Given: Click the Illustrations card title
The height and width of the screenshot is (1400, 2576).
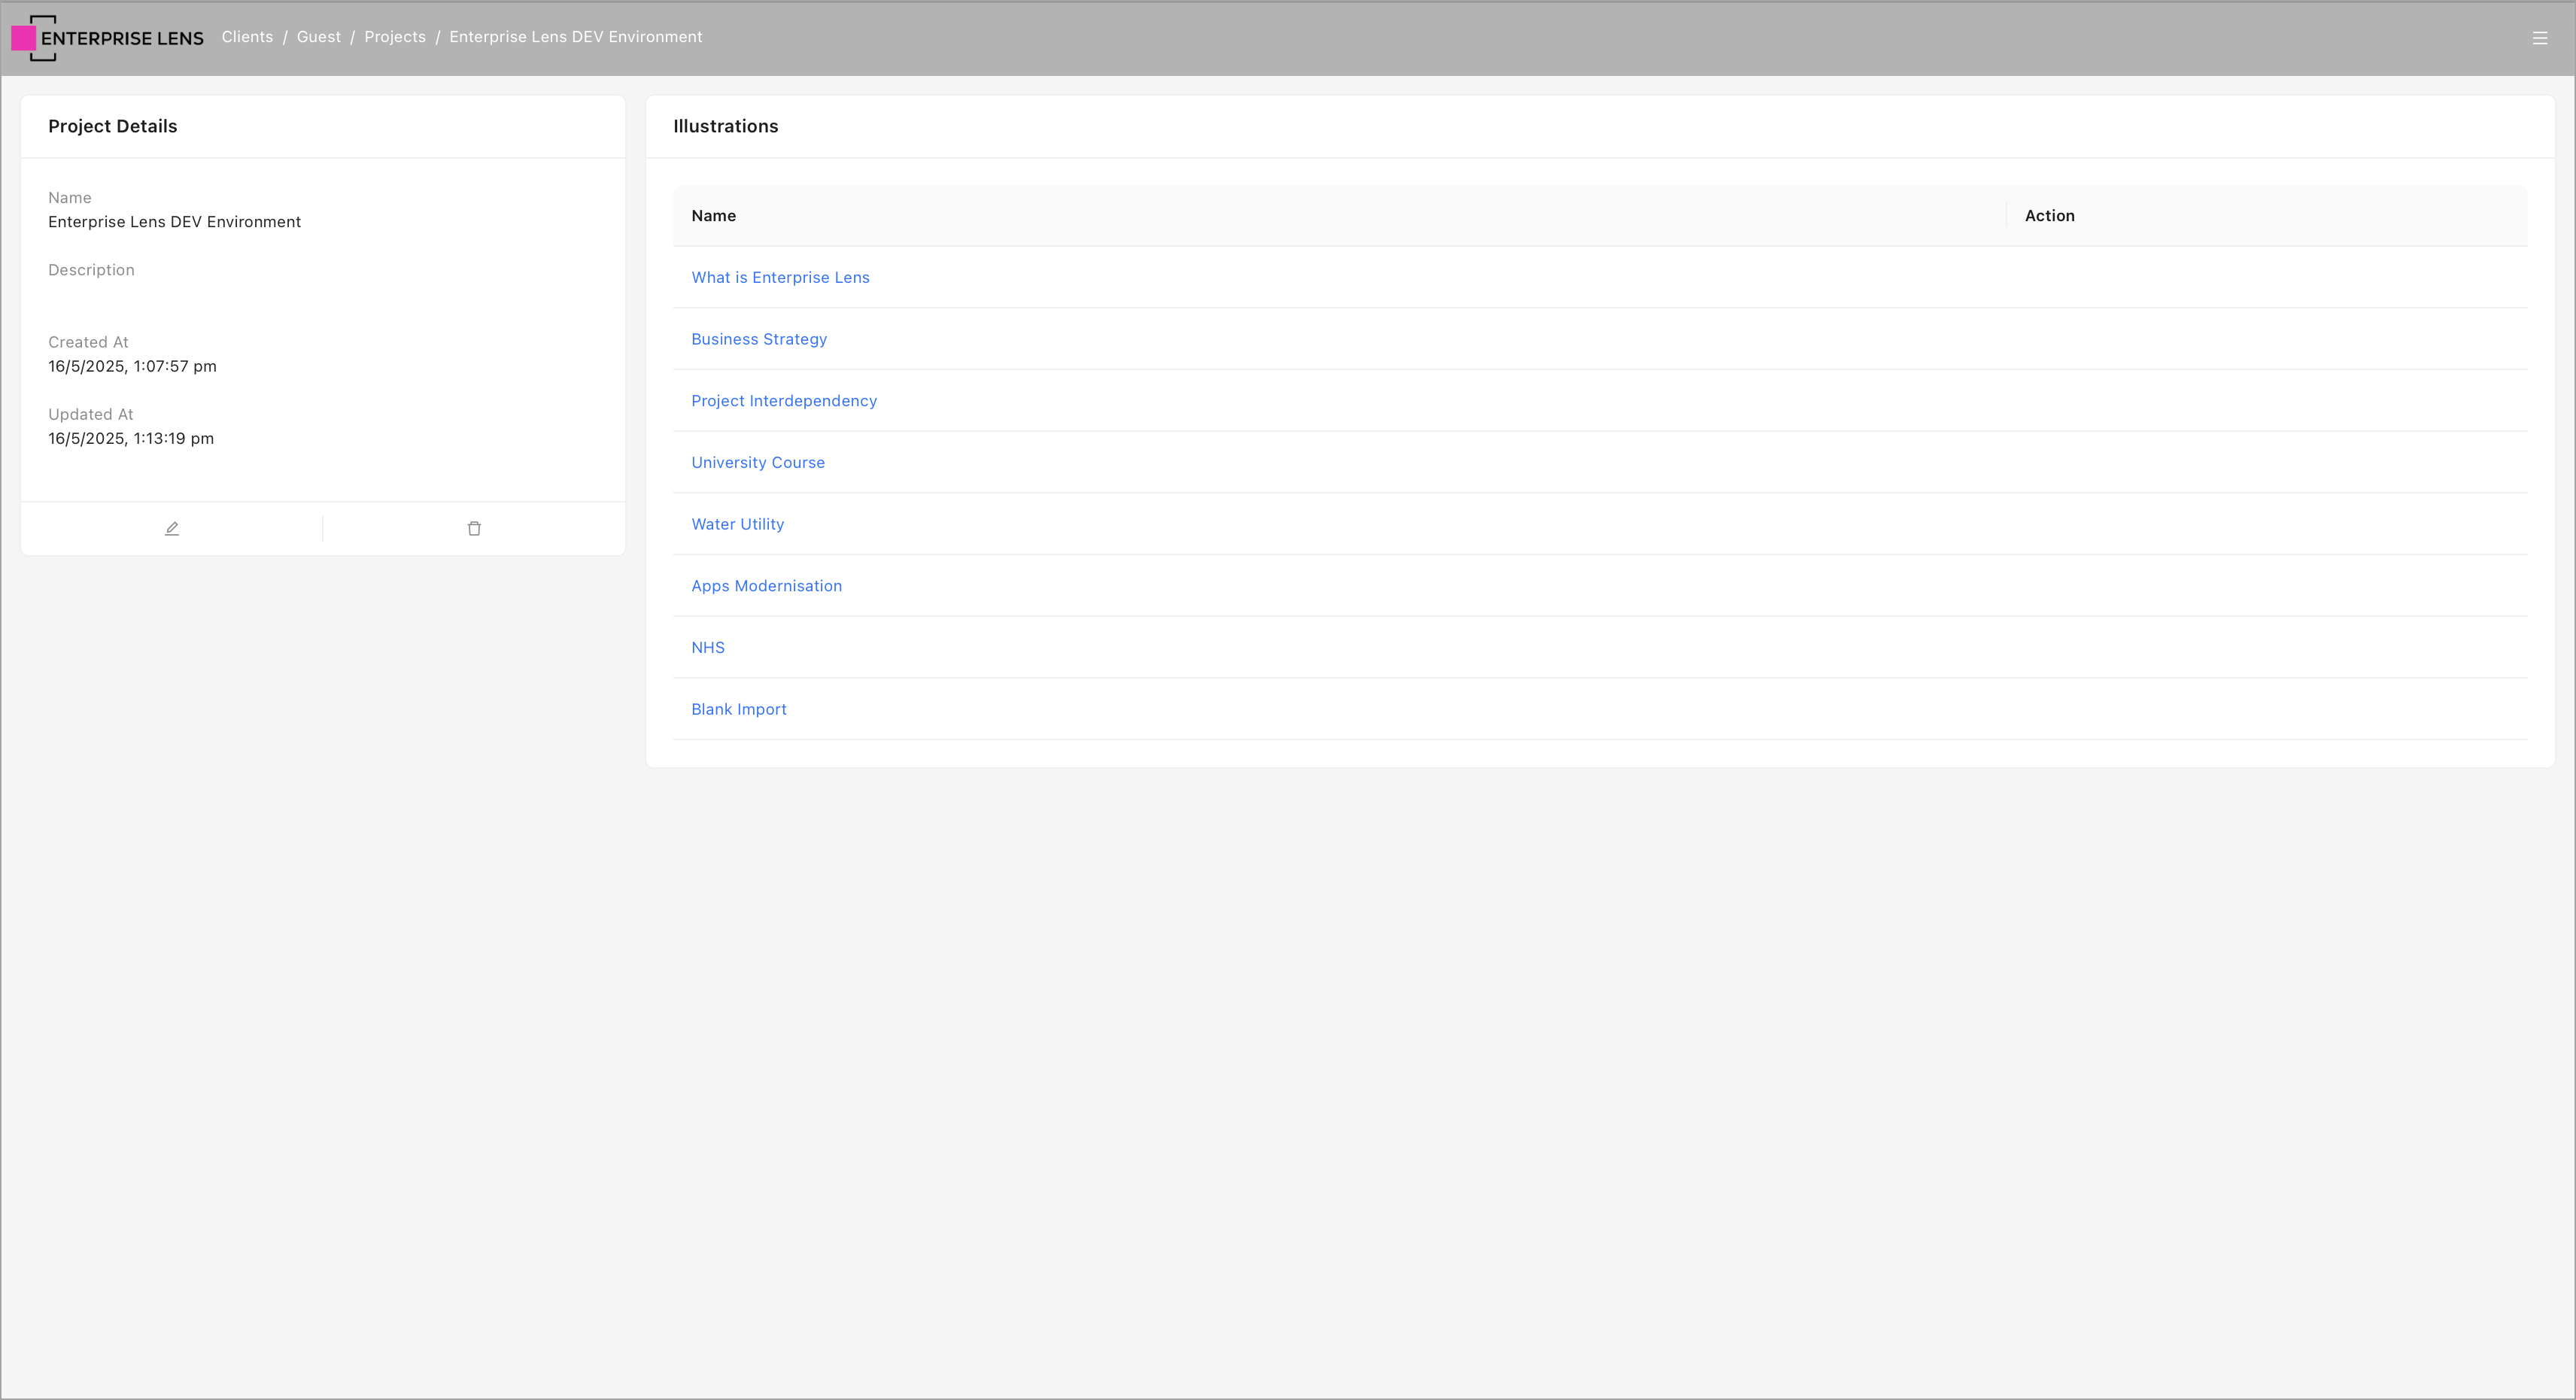Looking at the screenshot, I should [x=725, y=126].
